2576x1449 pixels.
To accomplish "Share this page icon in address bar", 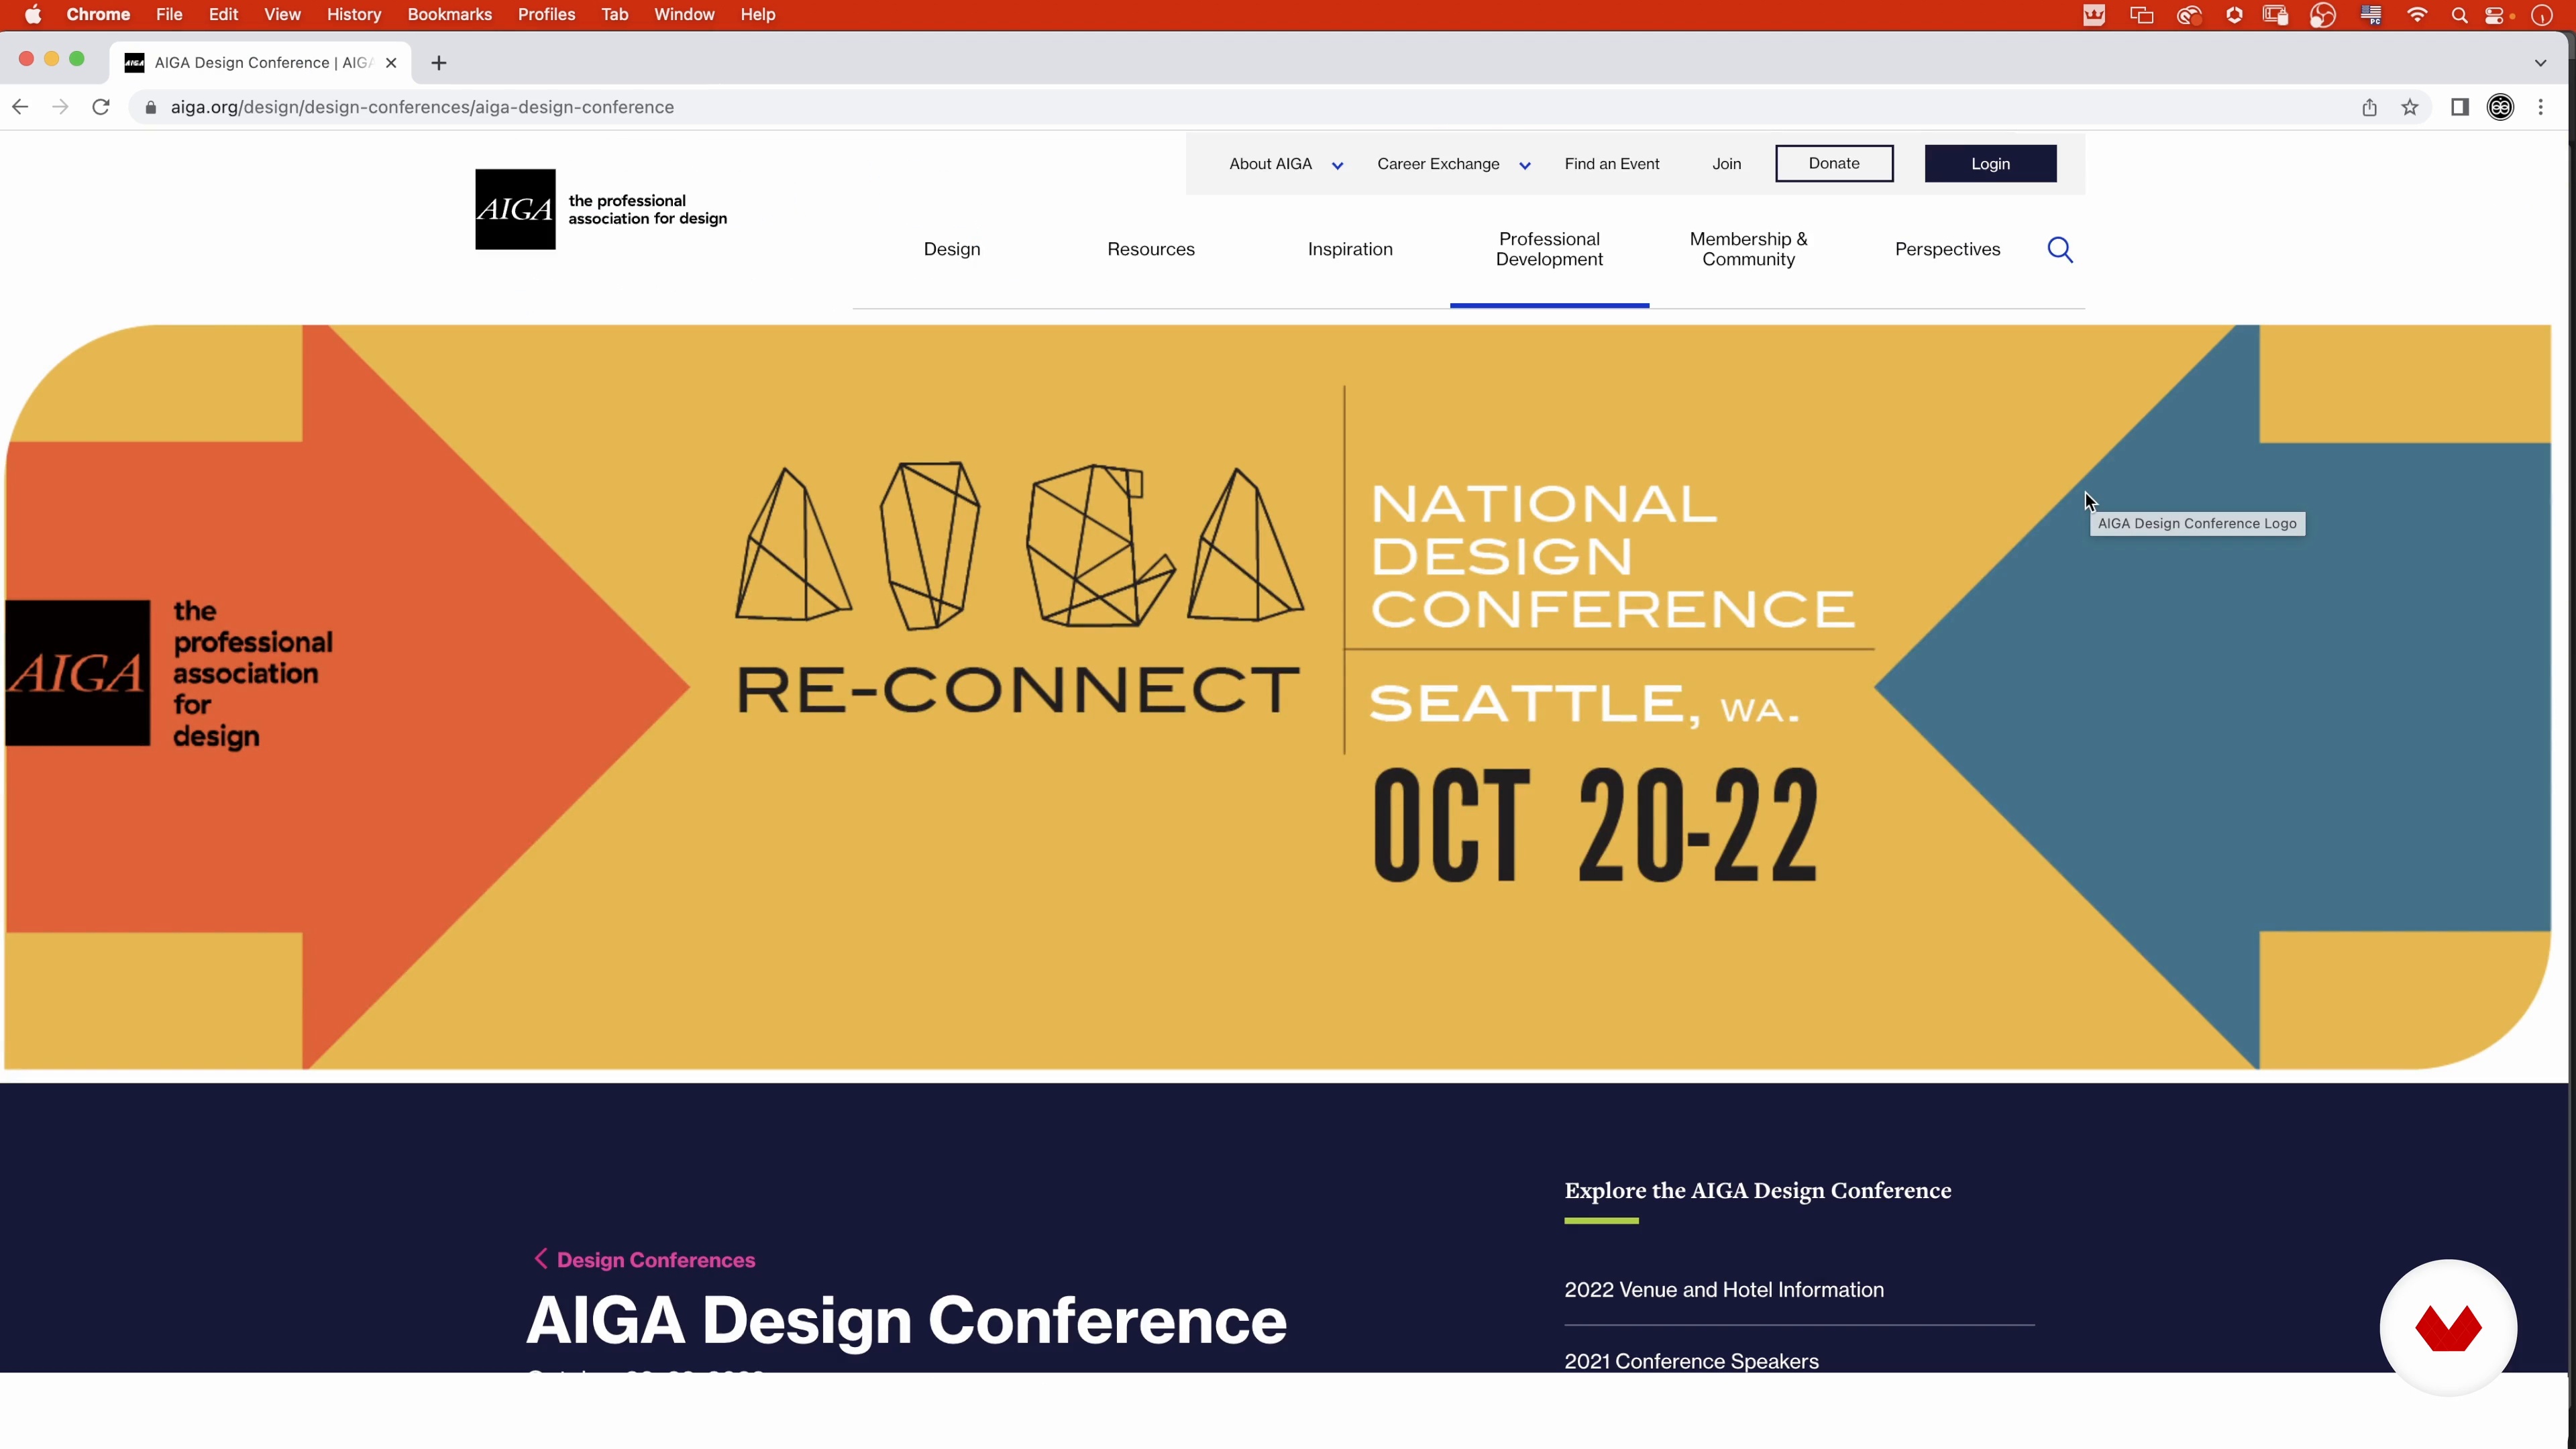I will (x=2369, y=107).
